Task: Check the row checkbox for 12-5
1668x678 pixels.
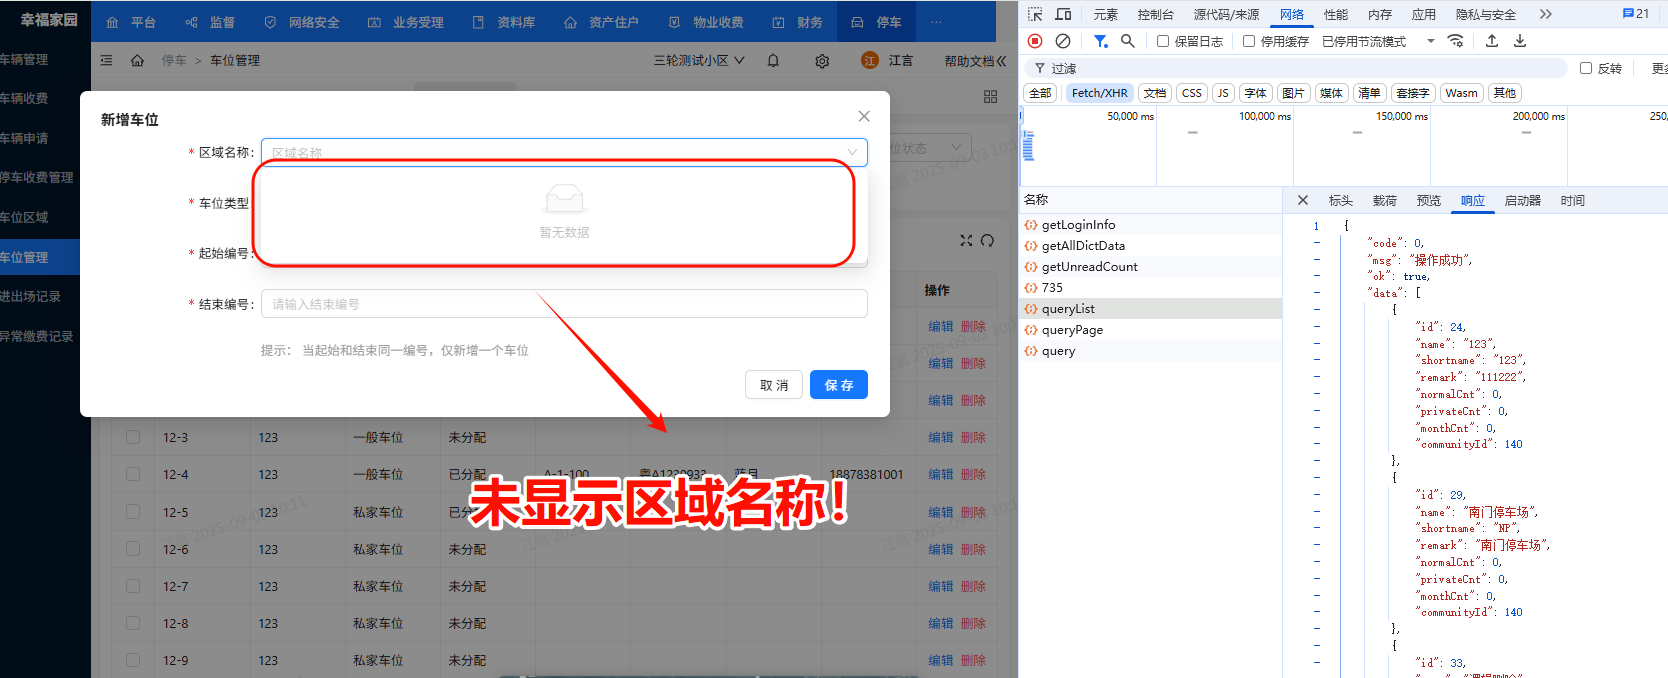Action: [133, 511]
